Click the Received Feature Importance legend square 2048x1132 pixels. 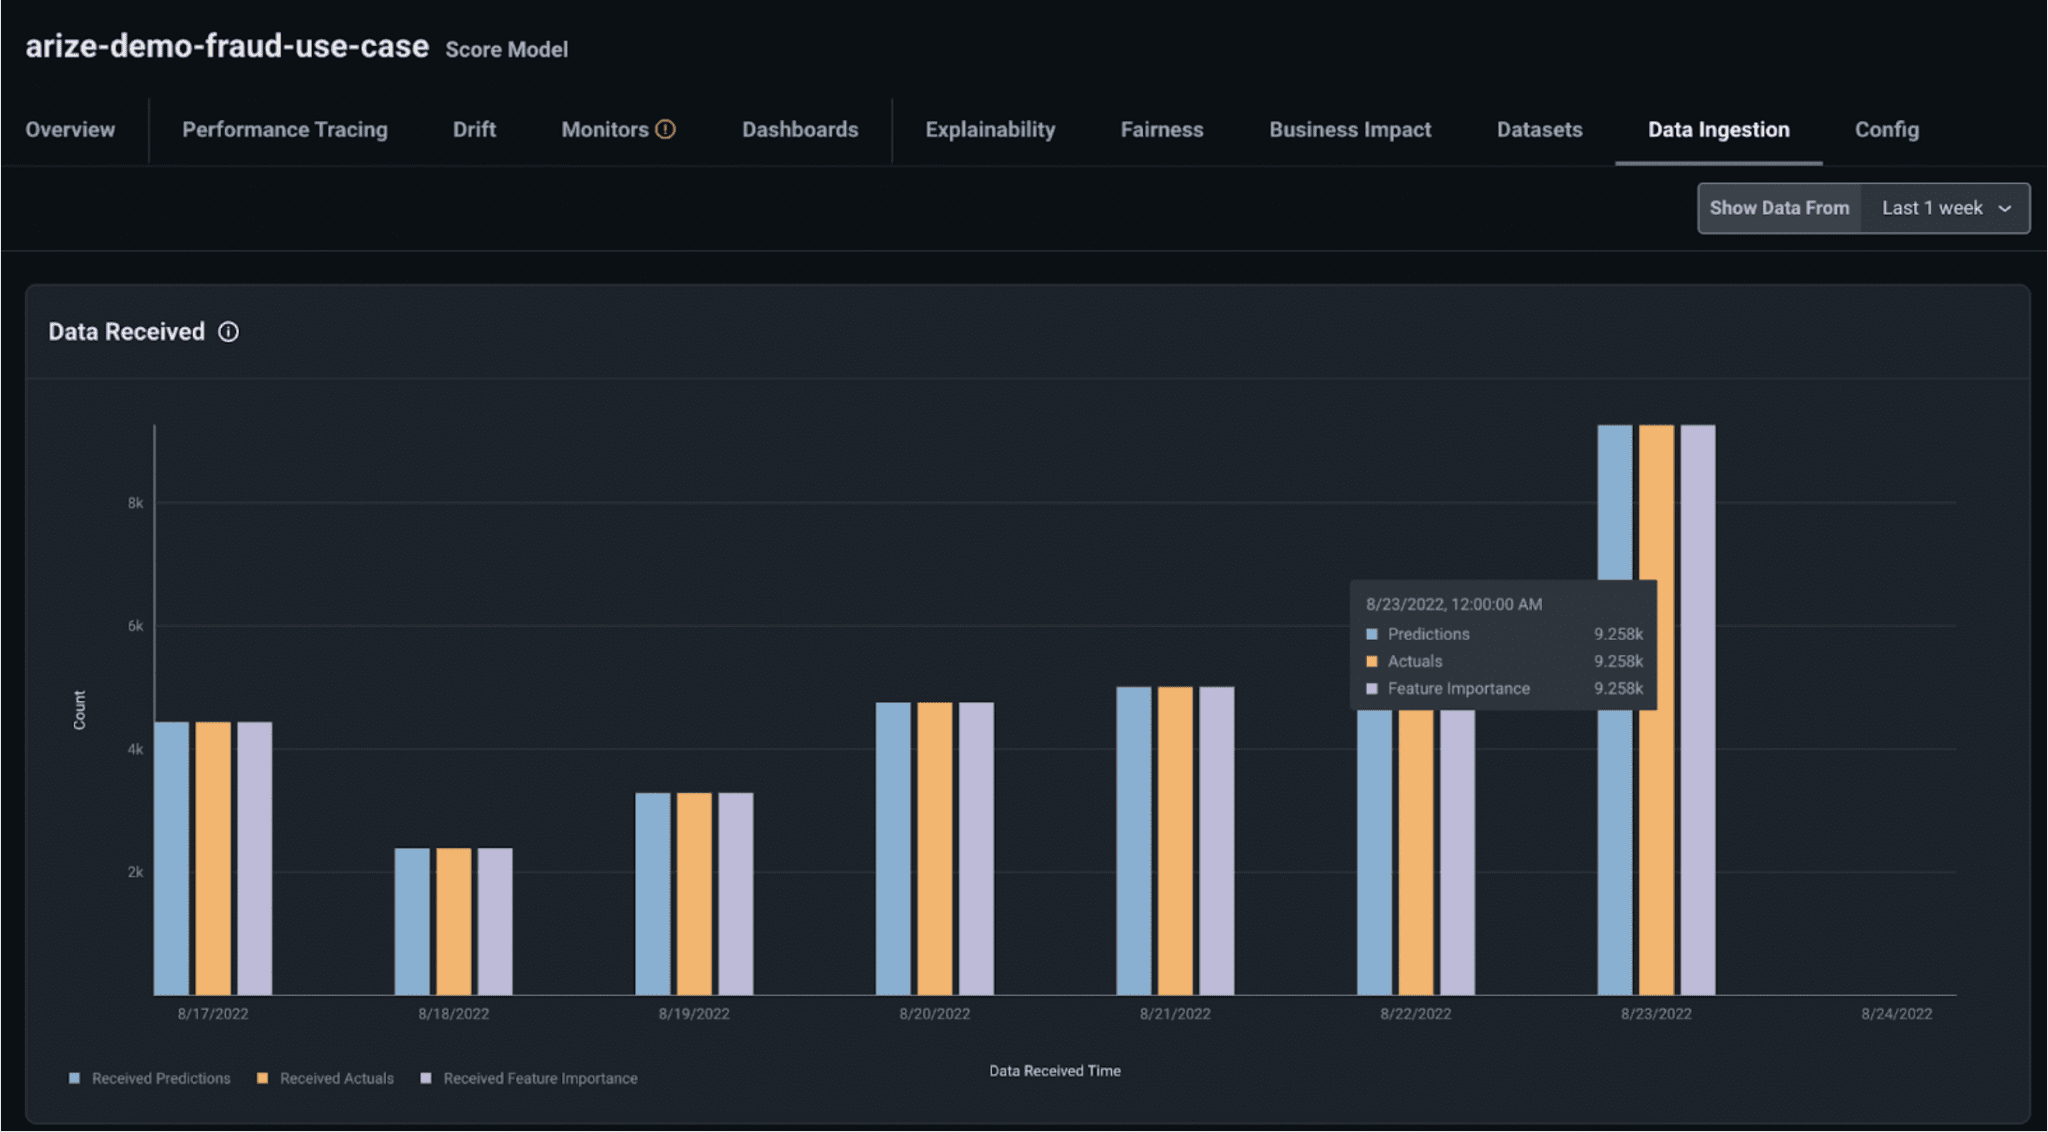point(426,1078)
